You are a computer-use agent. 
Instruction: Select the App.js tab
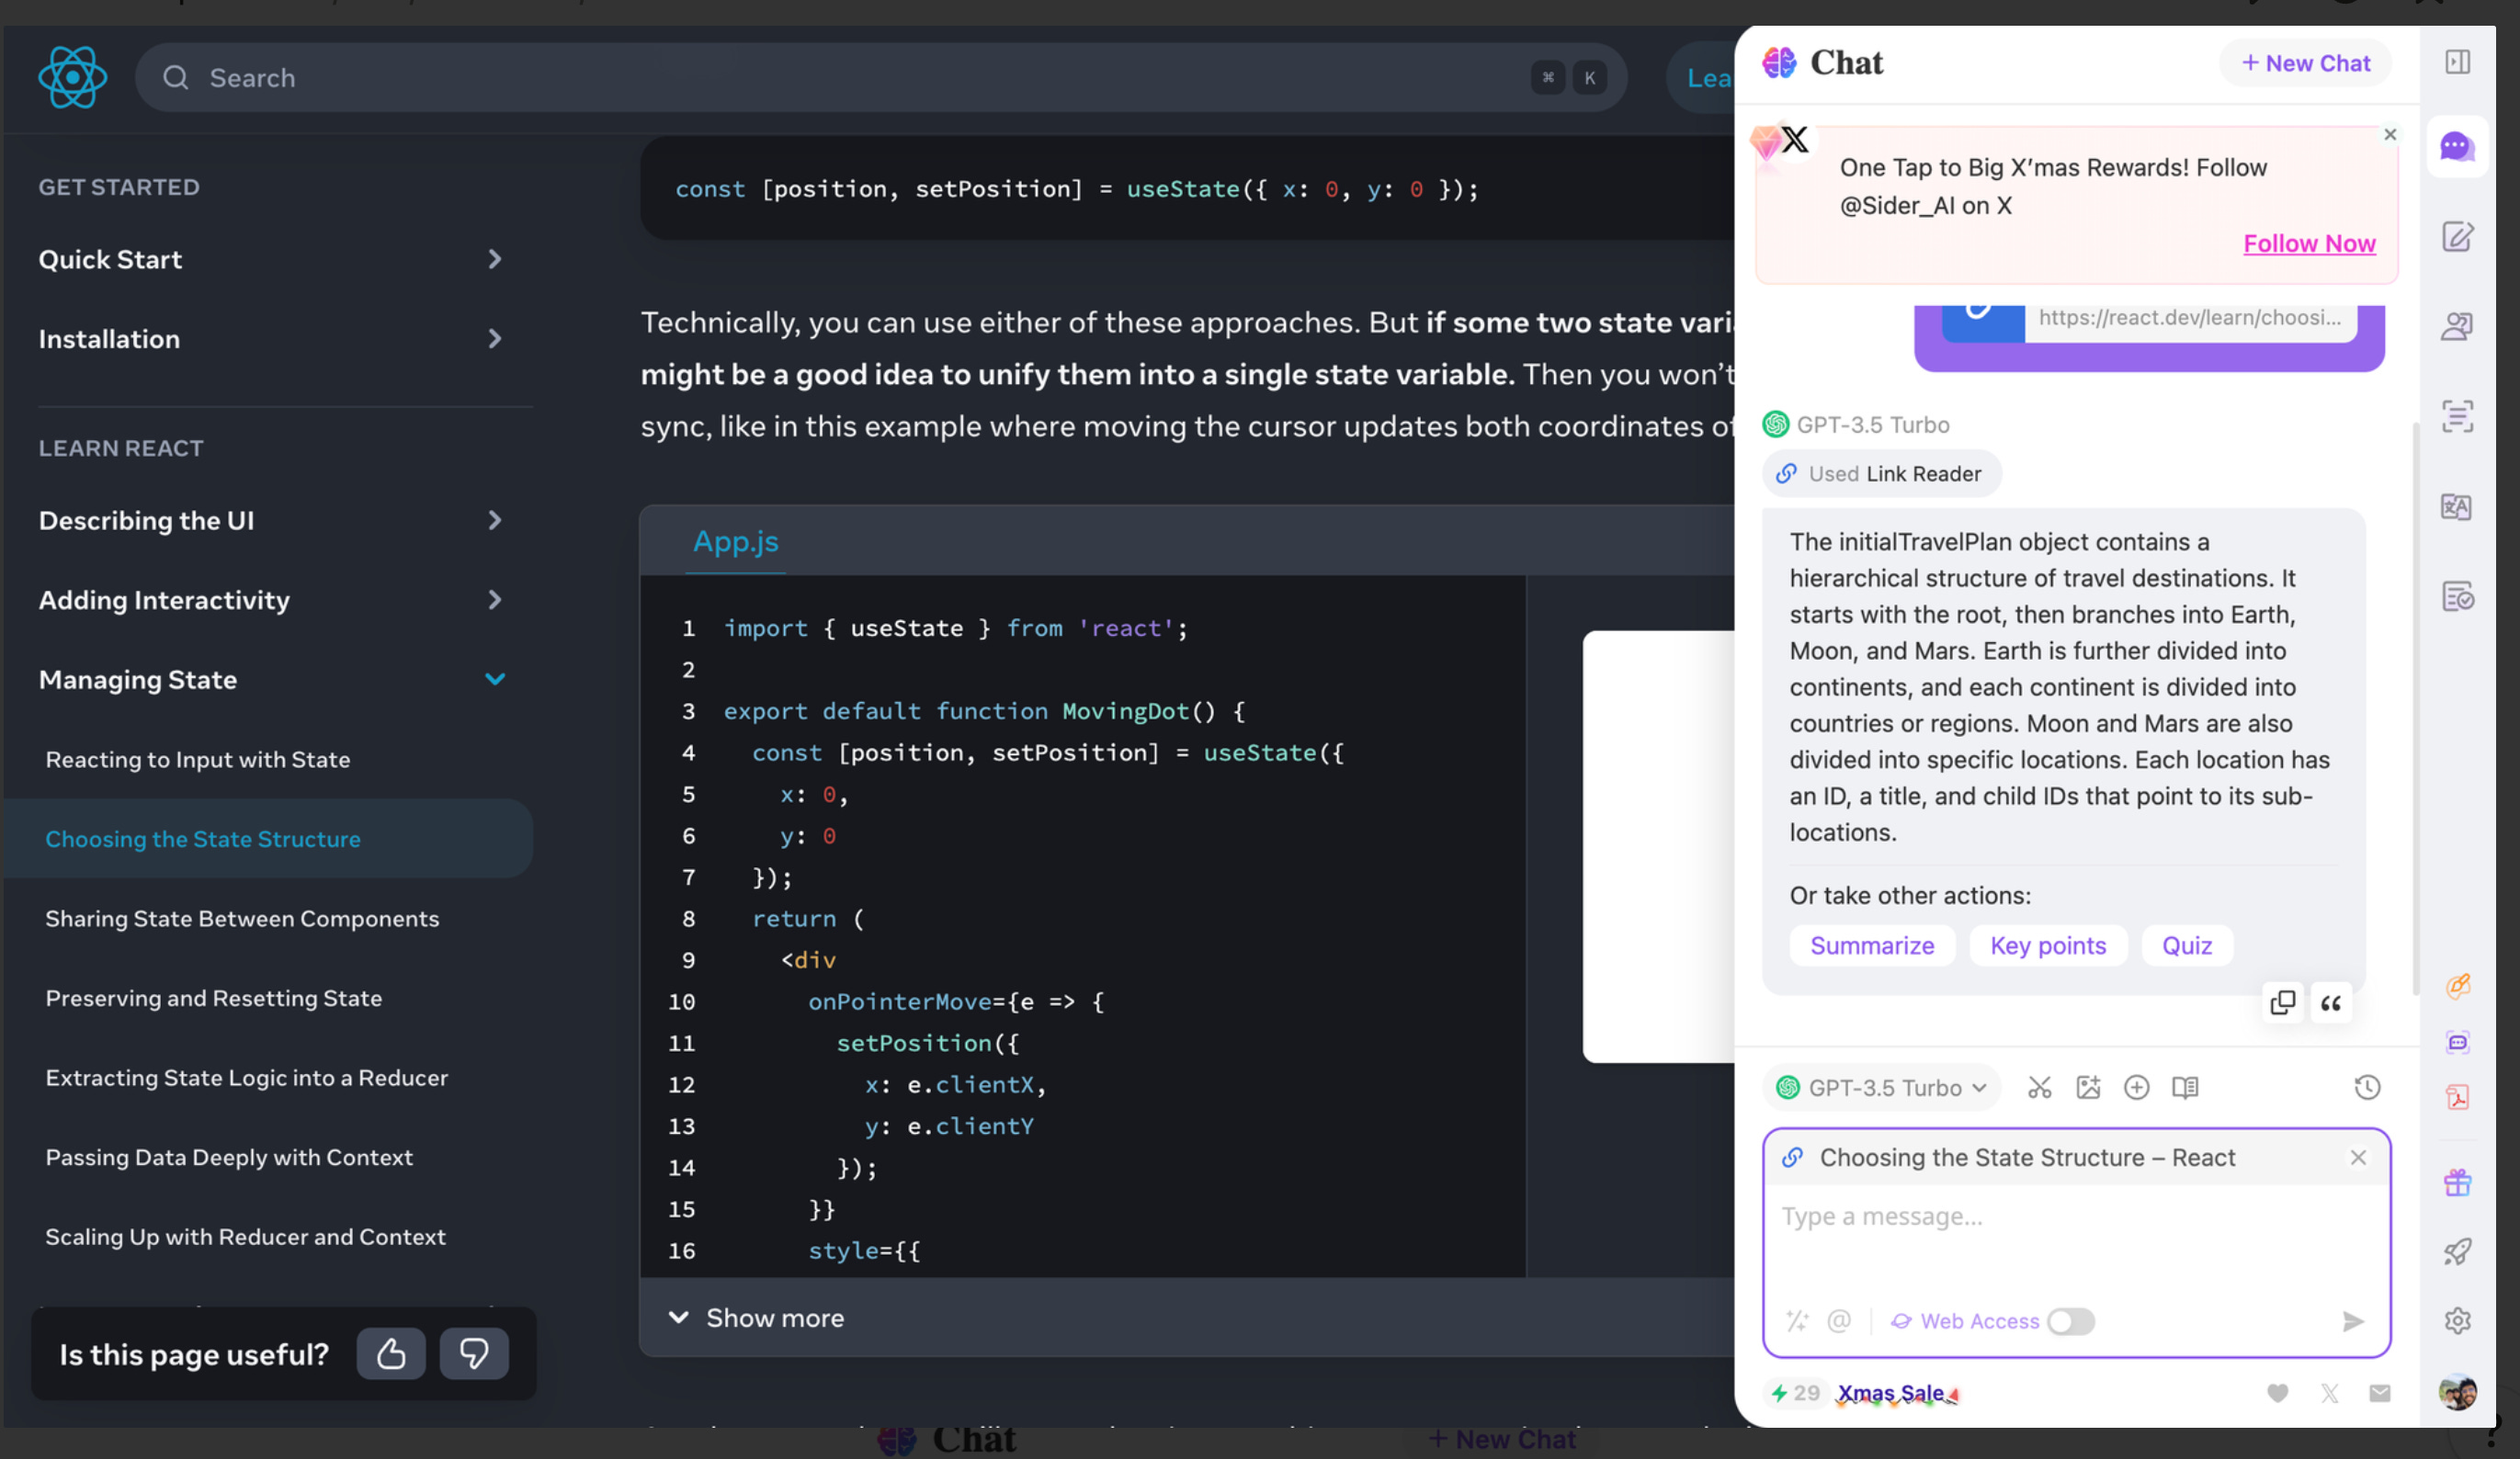pyautogui.click(x=735, y=541)
